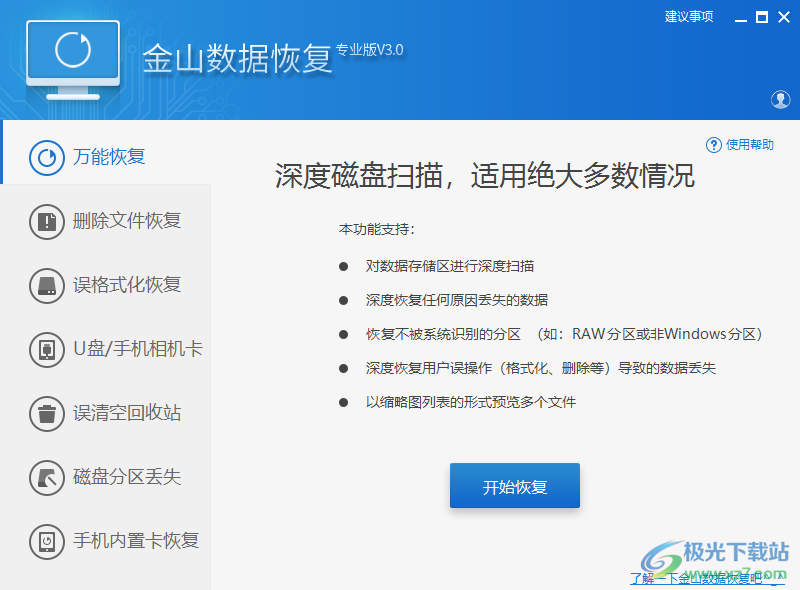Screen dimensions: 800x590
Task: Click the heading 深度磁盘扫描,适用绝大多数情况
Action: point(485,176)
